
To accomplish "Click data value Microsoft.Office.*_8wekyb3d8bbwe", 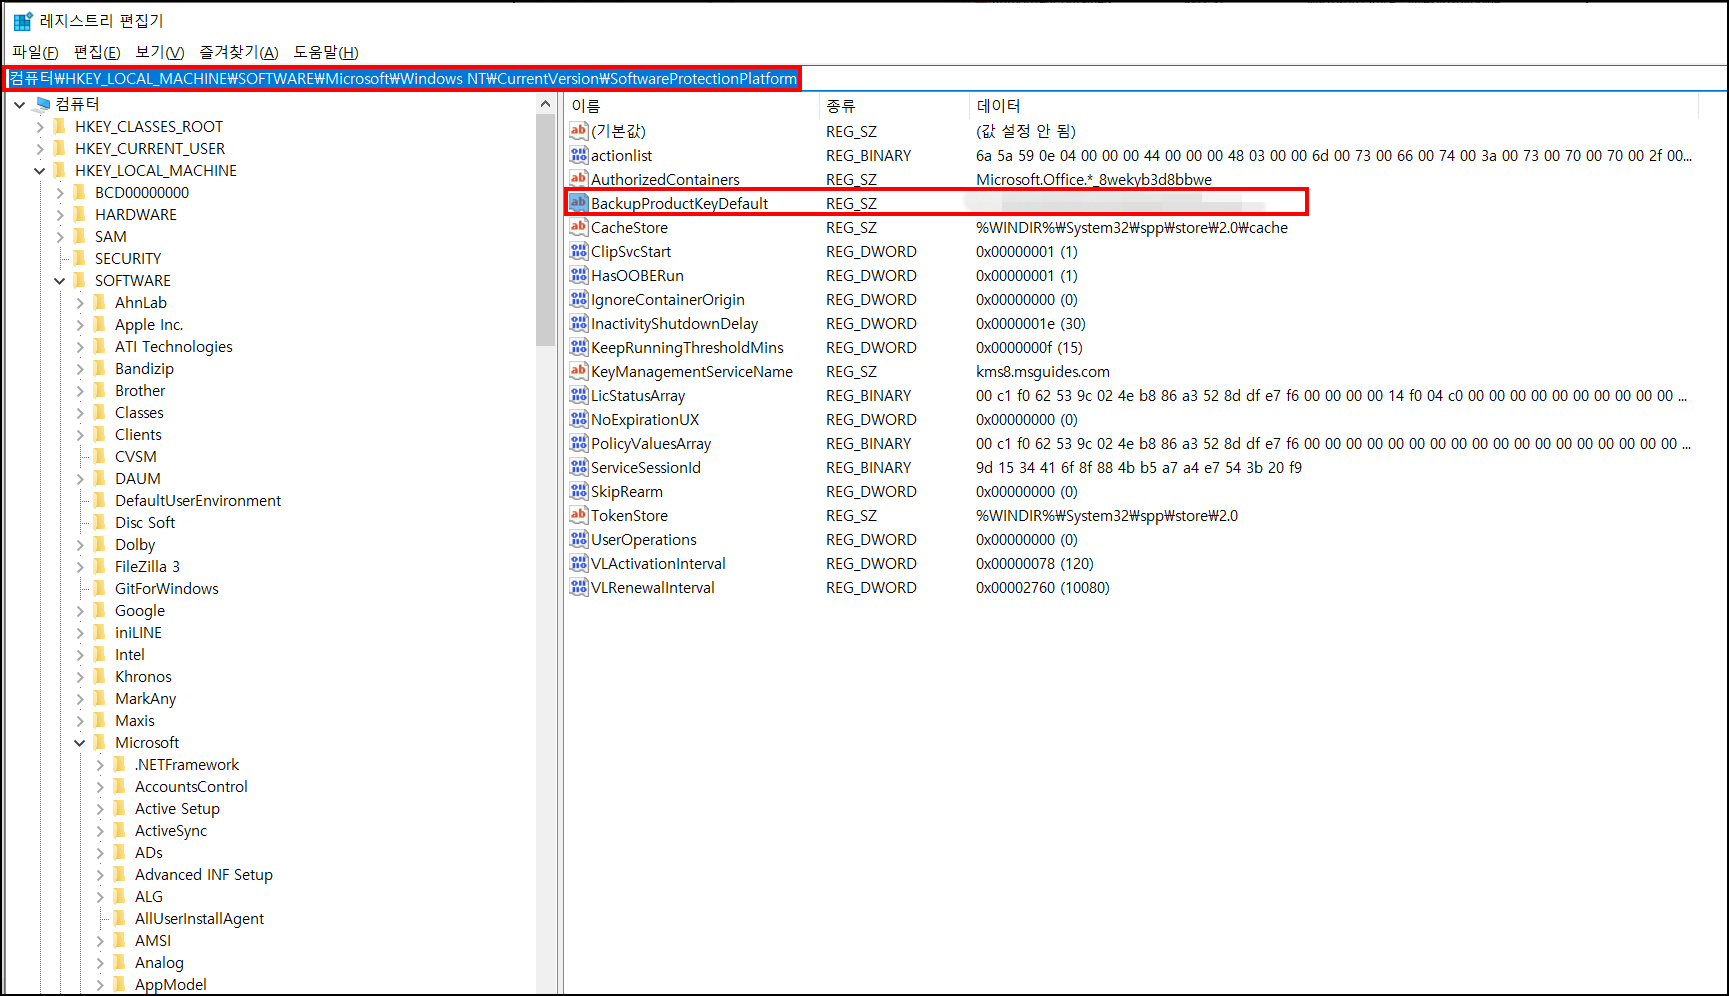I will 1094,179.
